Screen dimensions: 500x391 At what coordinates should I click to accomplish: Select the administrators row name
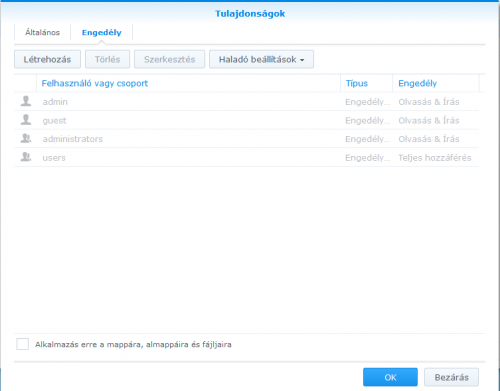[x=73, y=139]
